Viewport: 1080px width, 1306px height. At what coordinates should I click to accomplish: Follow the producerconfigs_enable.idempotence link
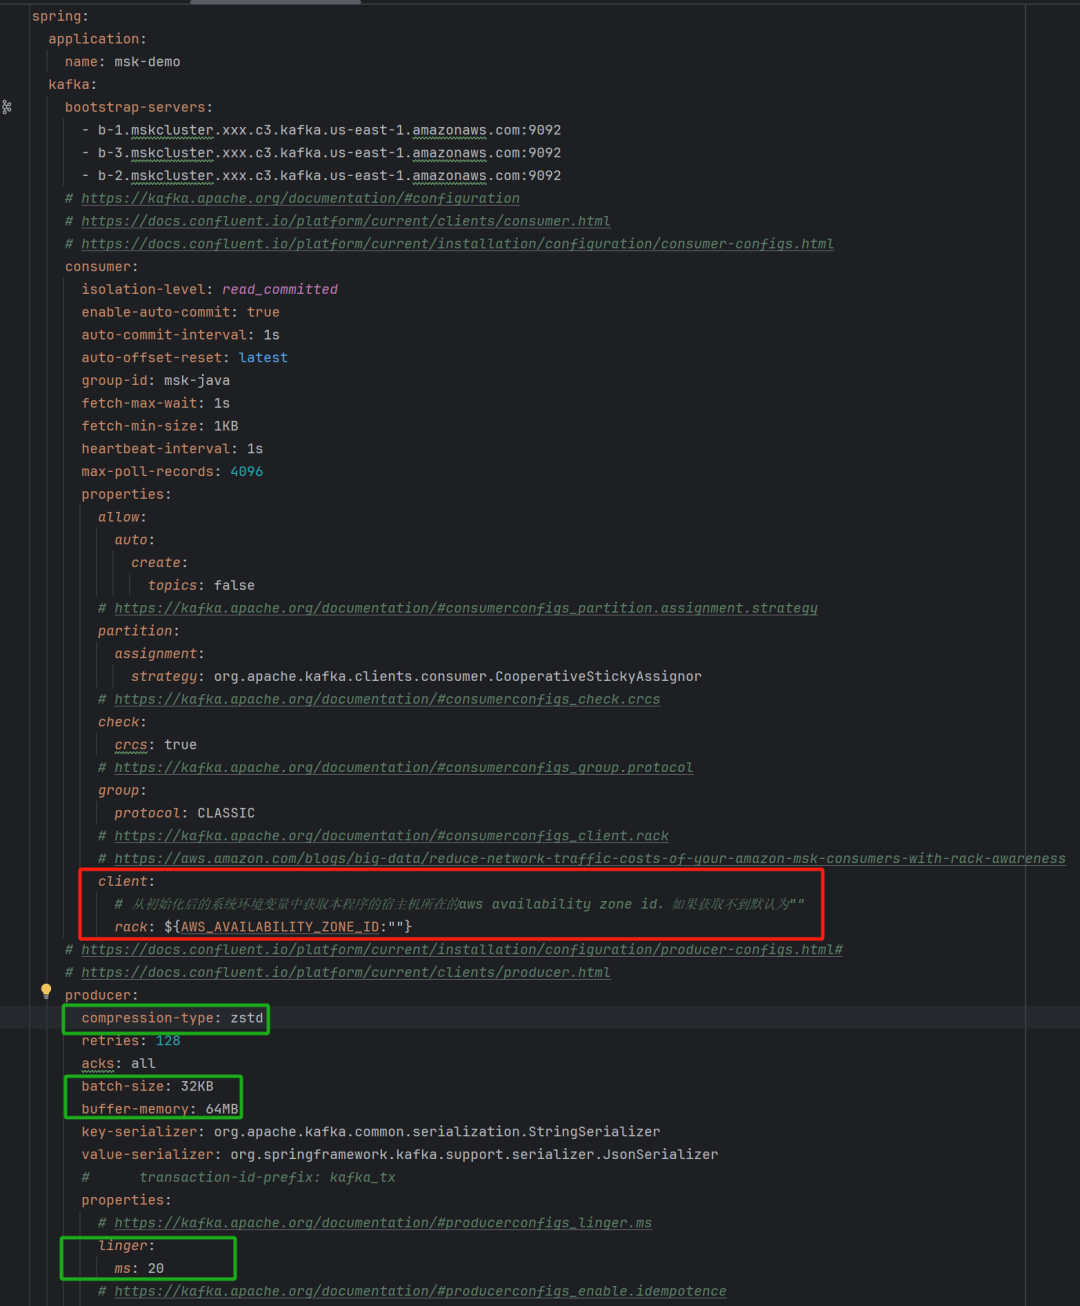coord(420,1291)
